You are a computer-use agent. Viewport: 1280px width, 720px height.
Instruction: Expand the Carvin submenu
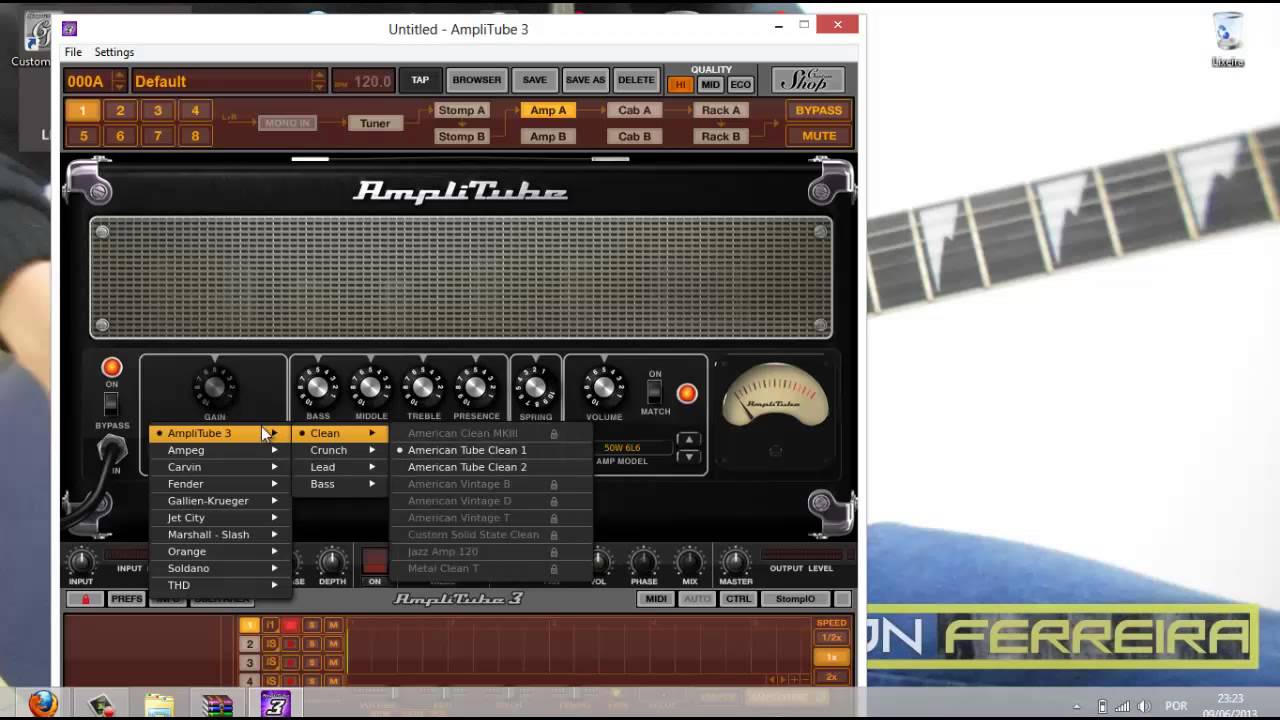(220, 467)
